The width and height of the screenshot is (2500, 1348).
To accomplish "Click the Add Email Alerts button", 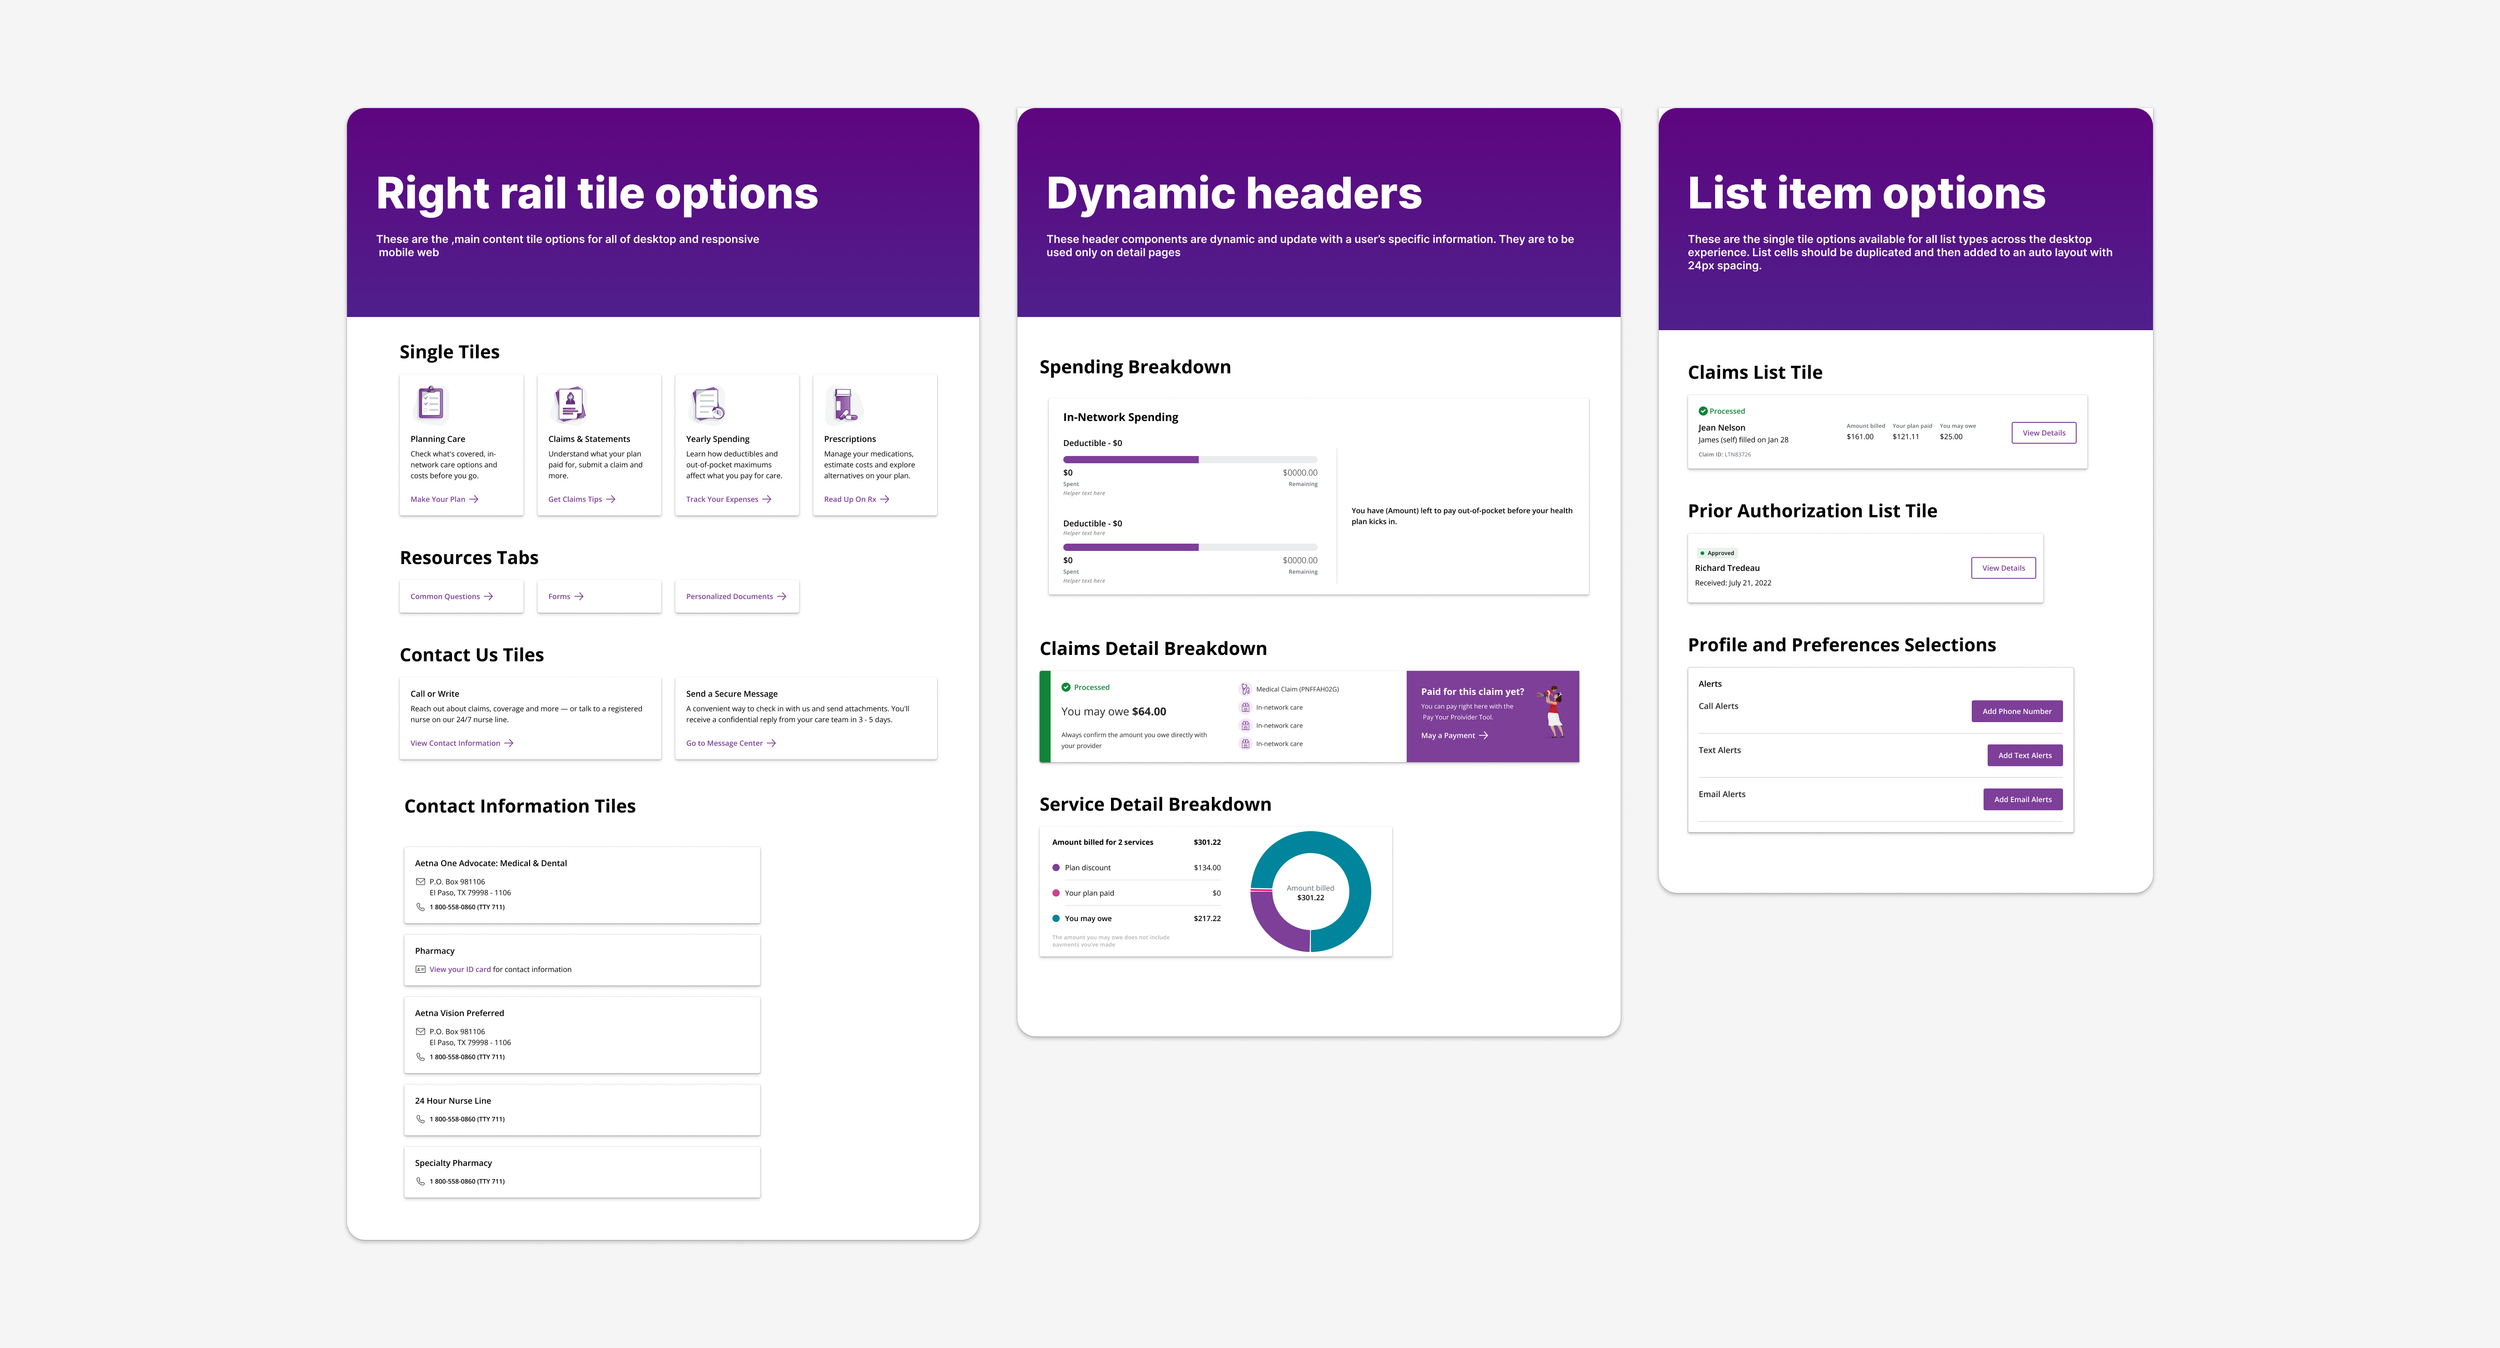I will 2023,799.
